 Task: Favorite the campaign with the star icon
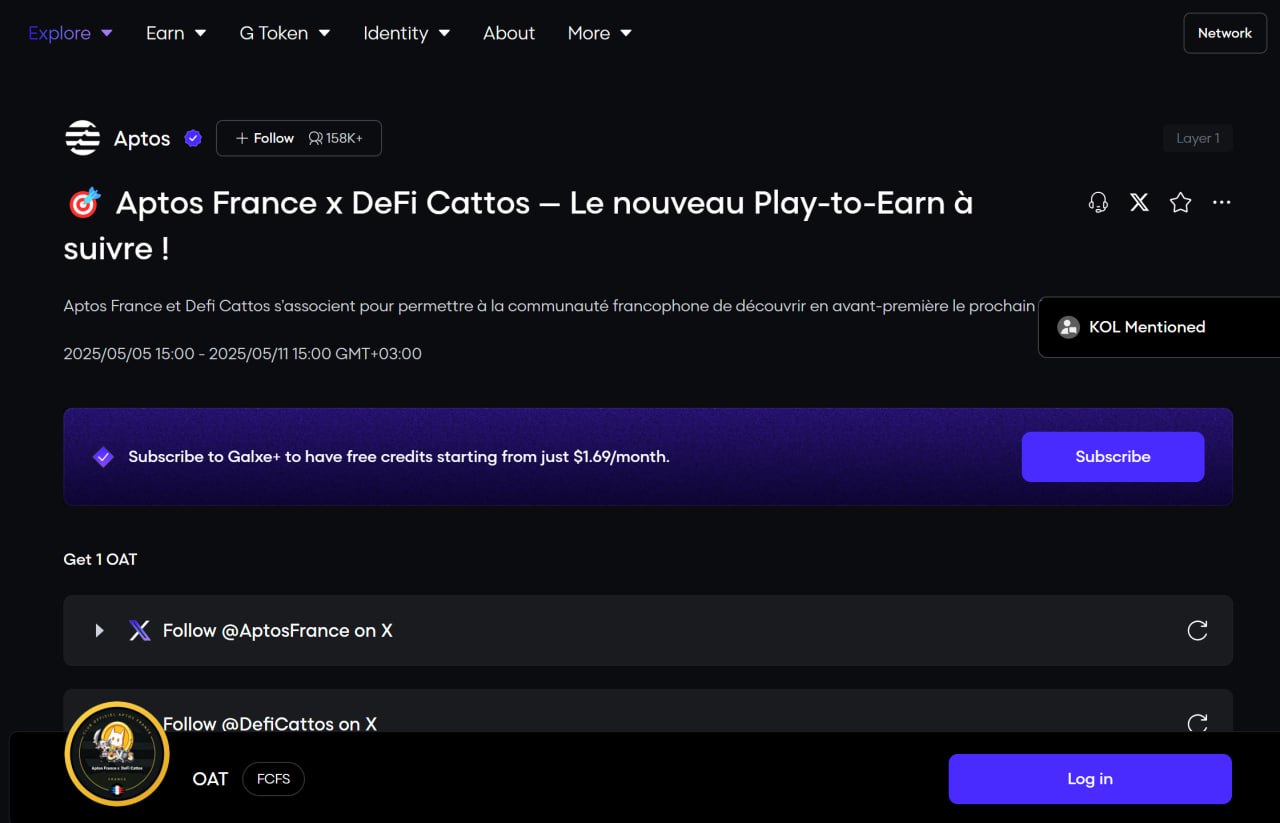(x=1180, y=203)
